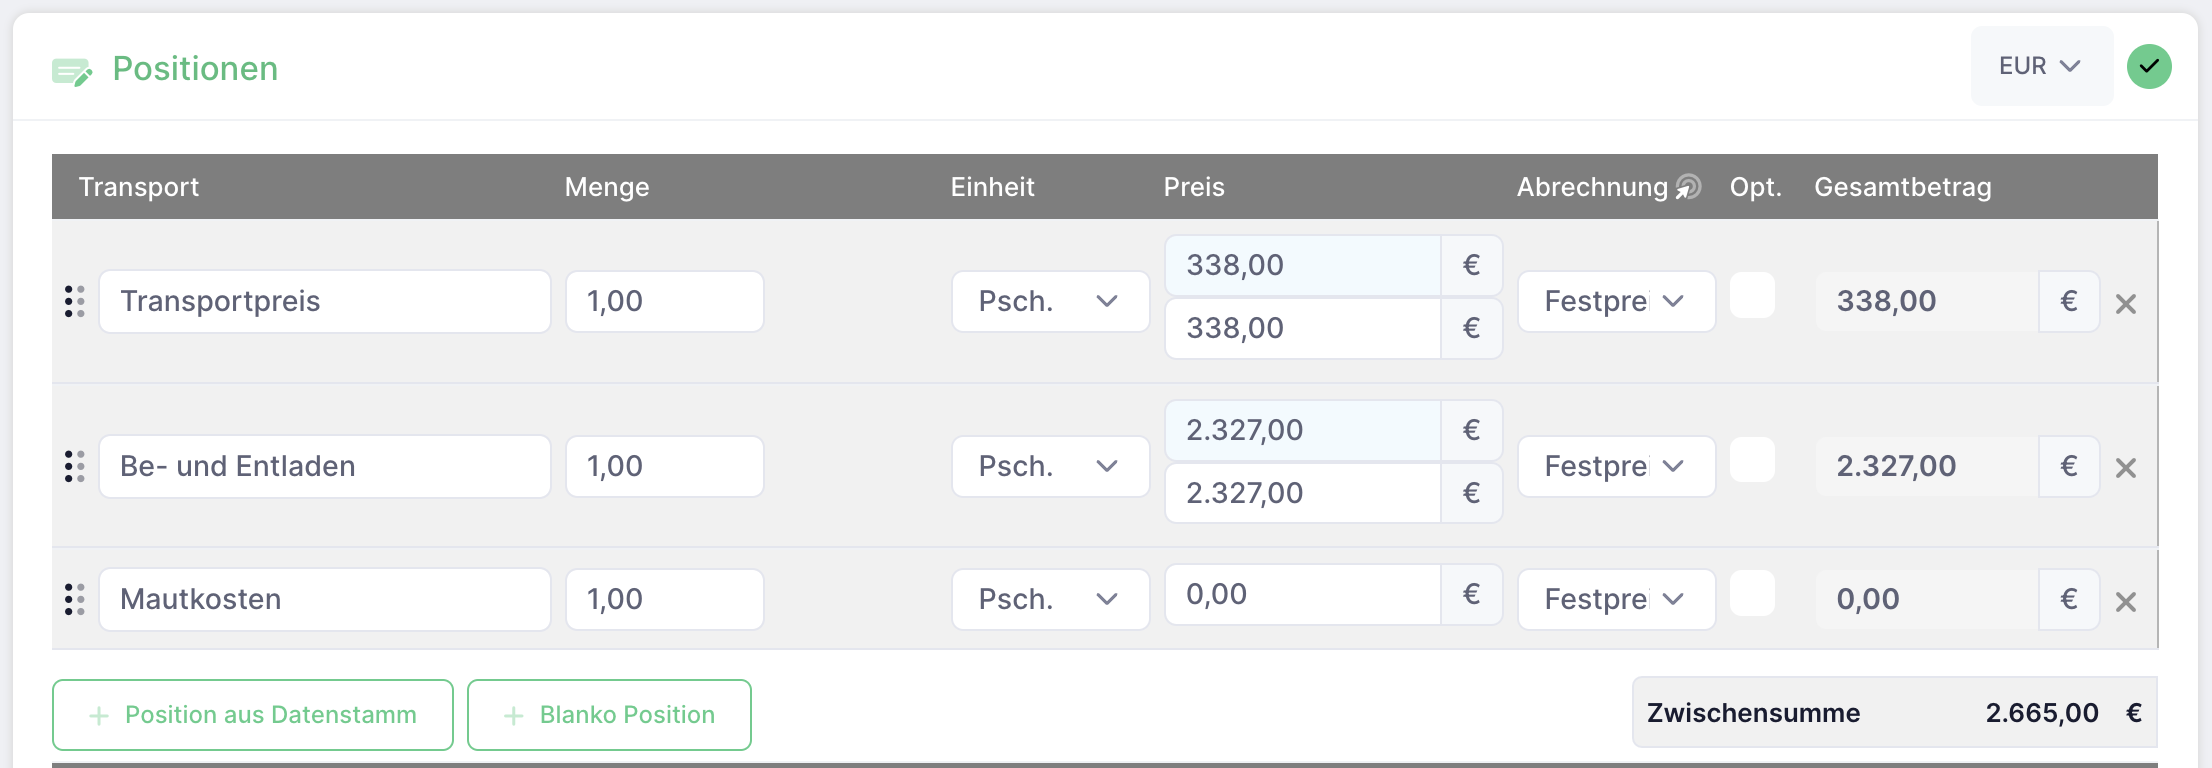The height and width of the screenshot is (768, 2212).
Task: Expand Festpreis dropdown for Mautkosten
Action: [1616, 599]
